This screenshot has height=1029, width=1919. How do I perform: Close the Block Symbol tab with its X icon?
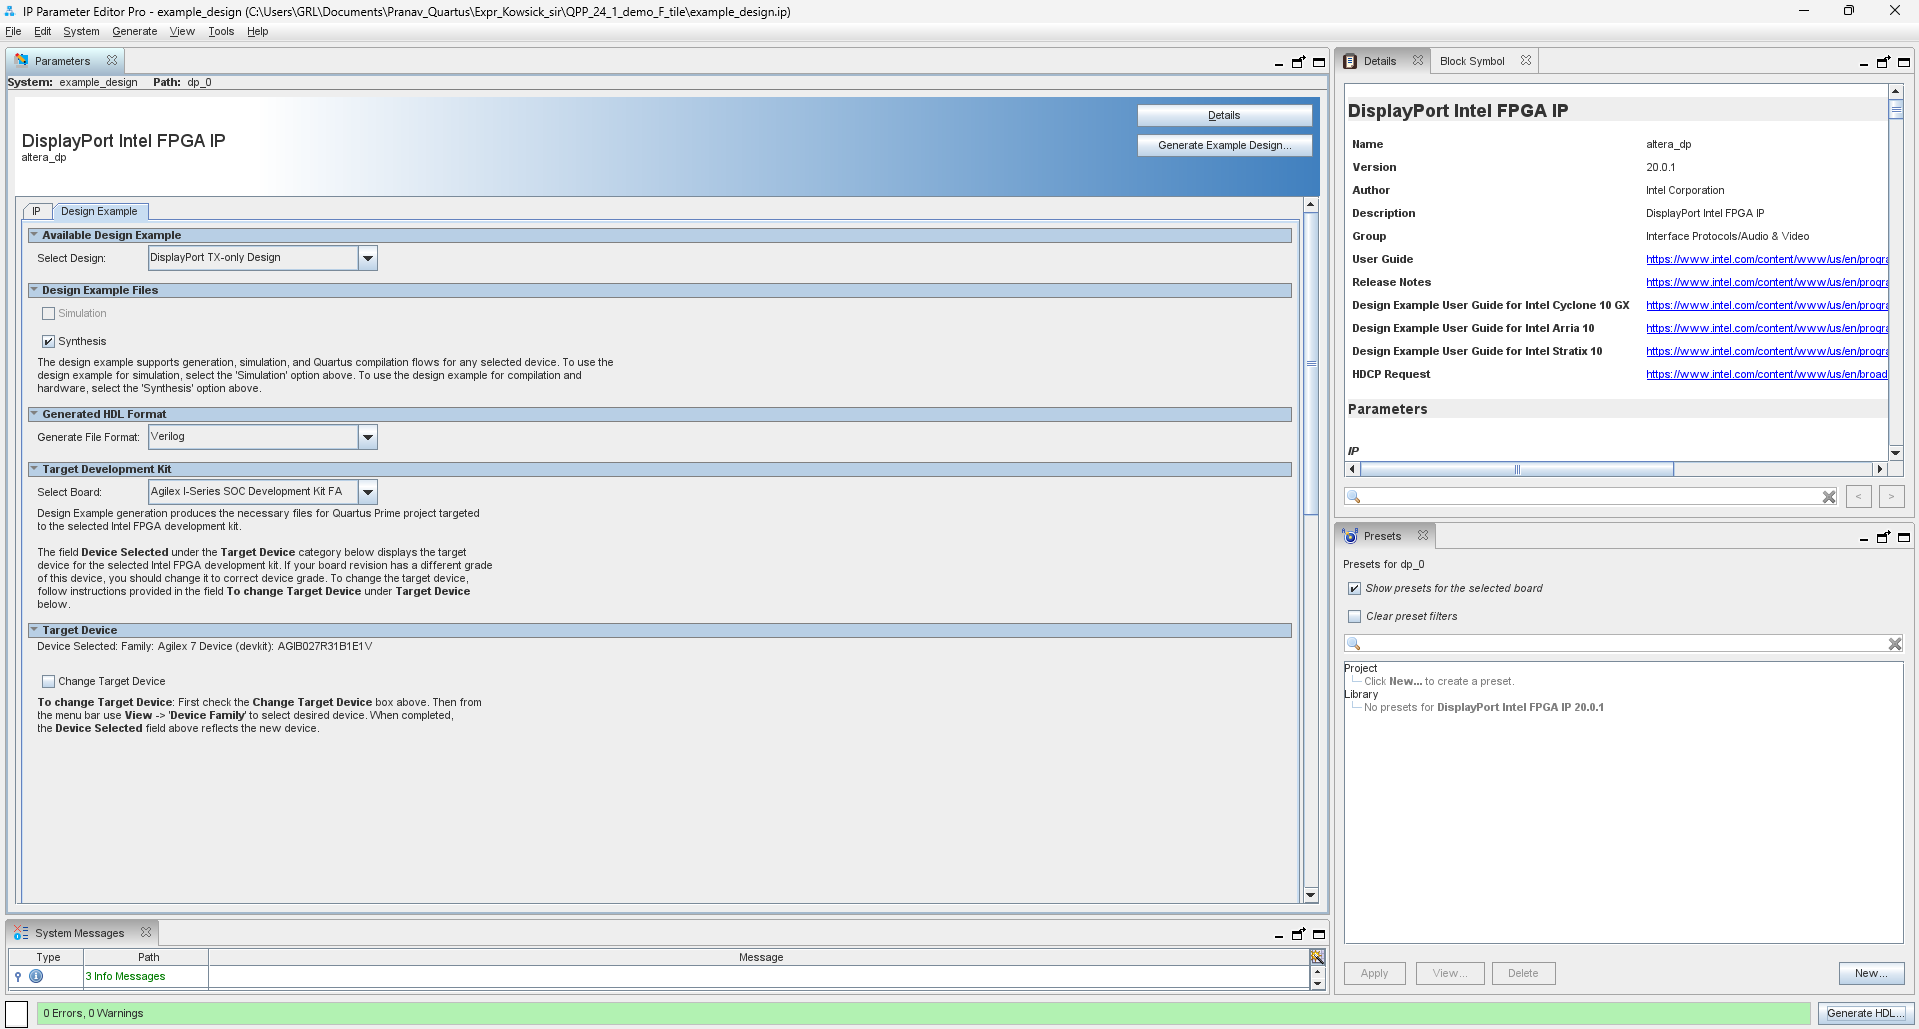(x=1526, y=61)
